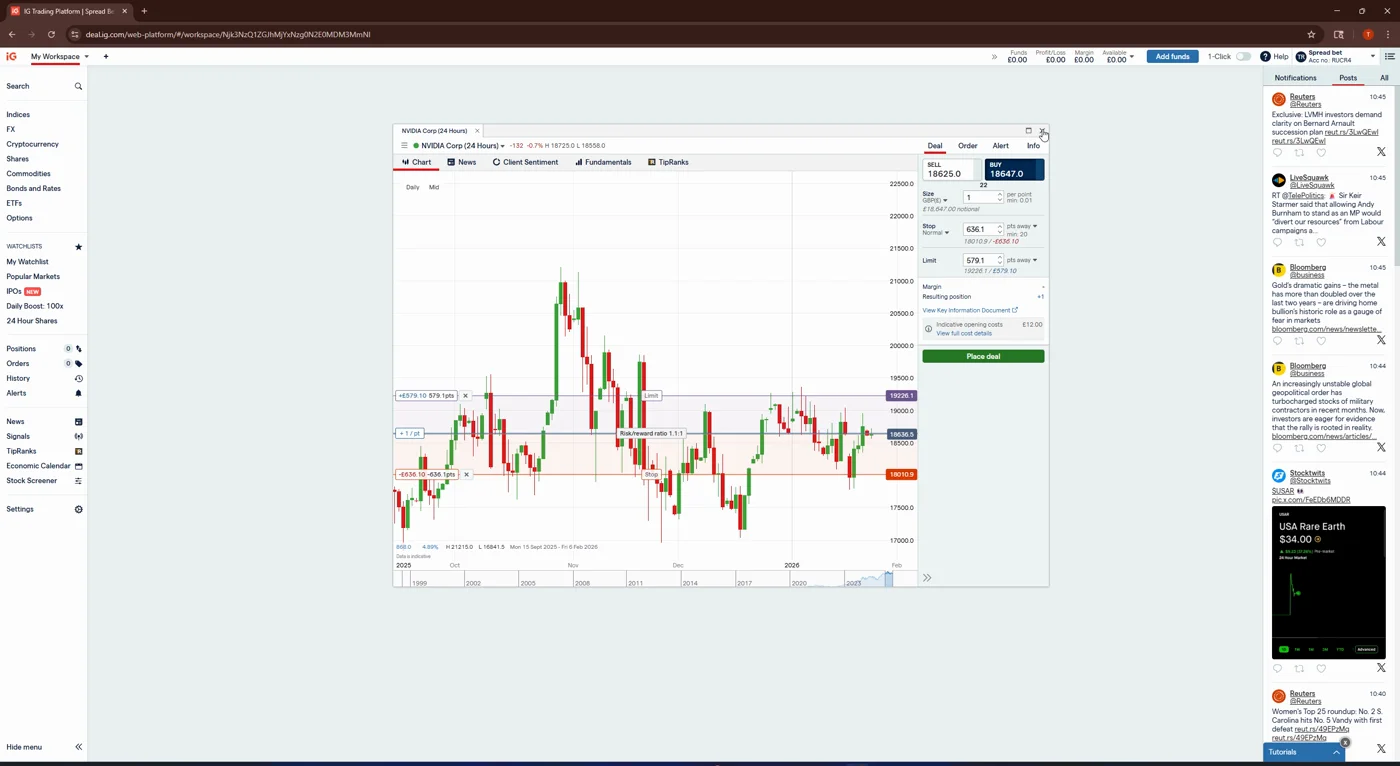Open the Fundamentals tab
This screenshot has width=1400, height=766.
pyautogui.click(x=603, y=162)
